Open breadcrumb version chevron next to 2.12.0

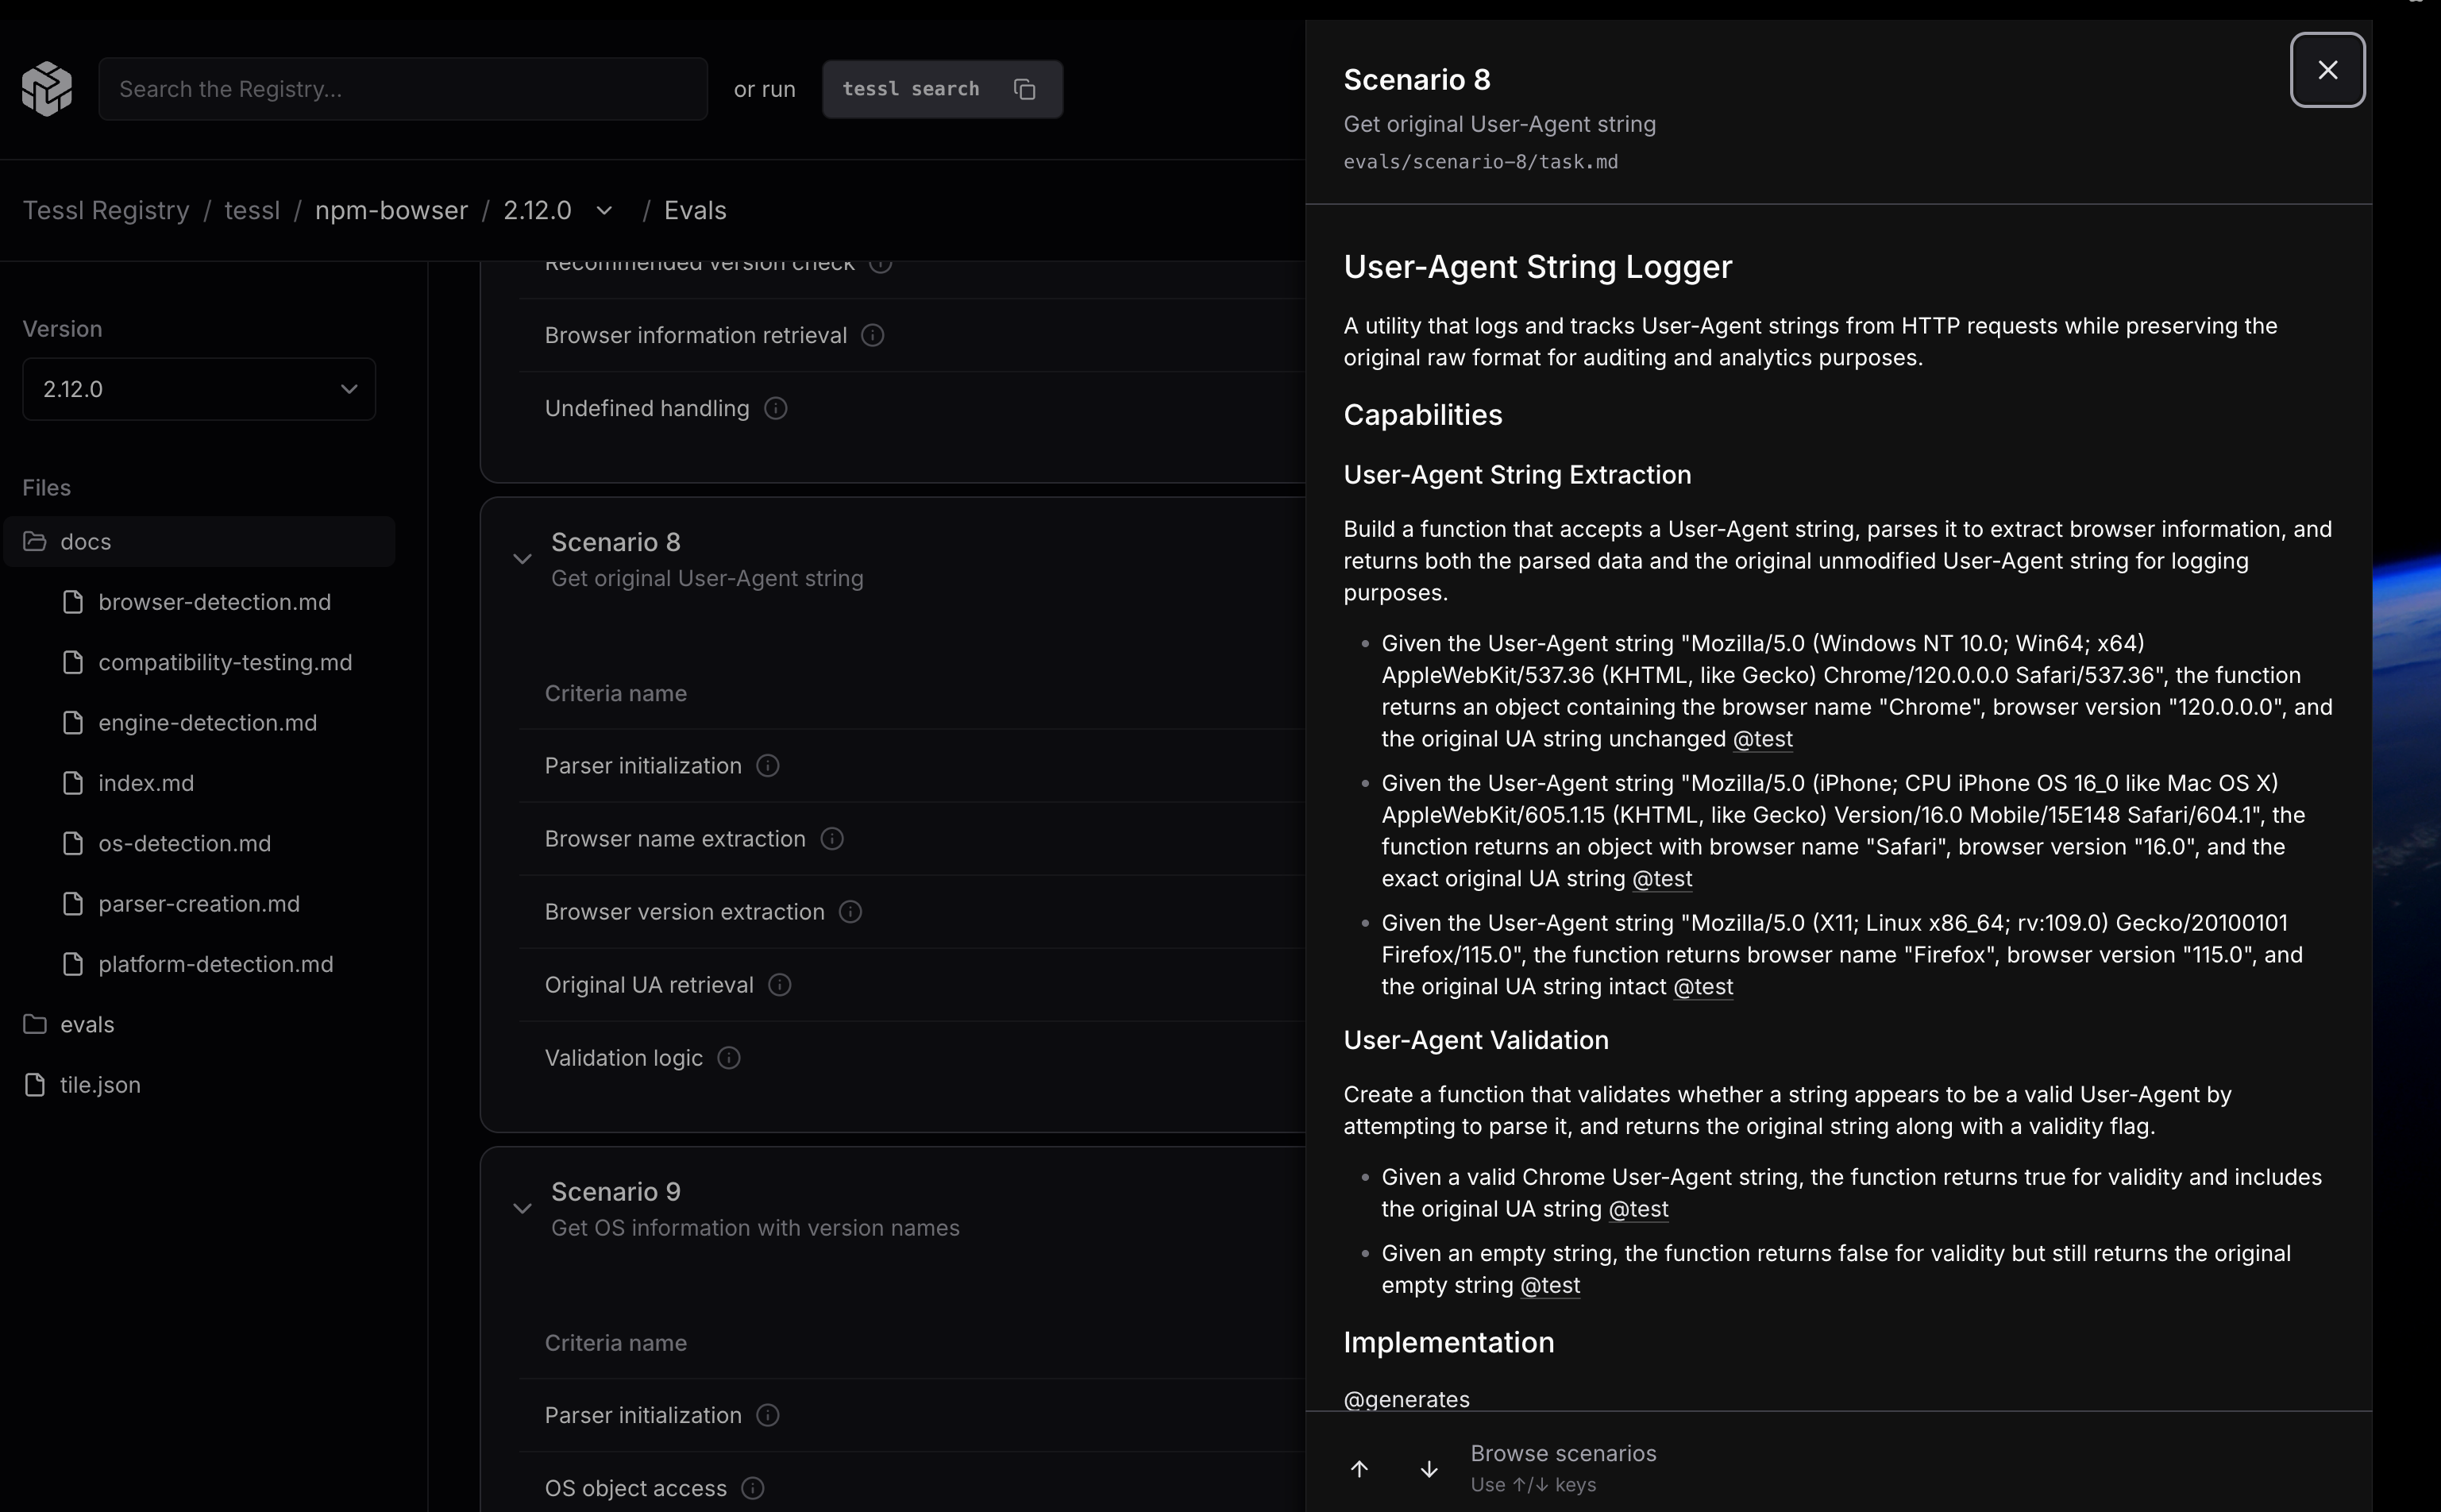tap(604, 211)
